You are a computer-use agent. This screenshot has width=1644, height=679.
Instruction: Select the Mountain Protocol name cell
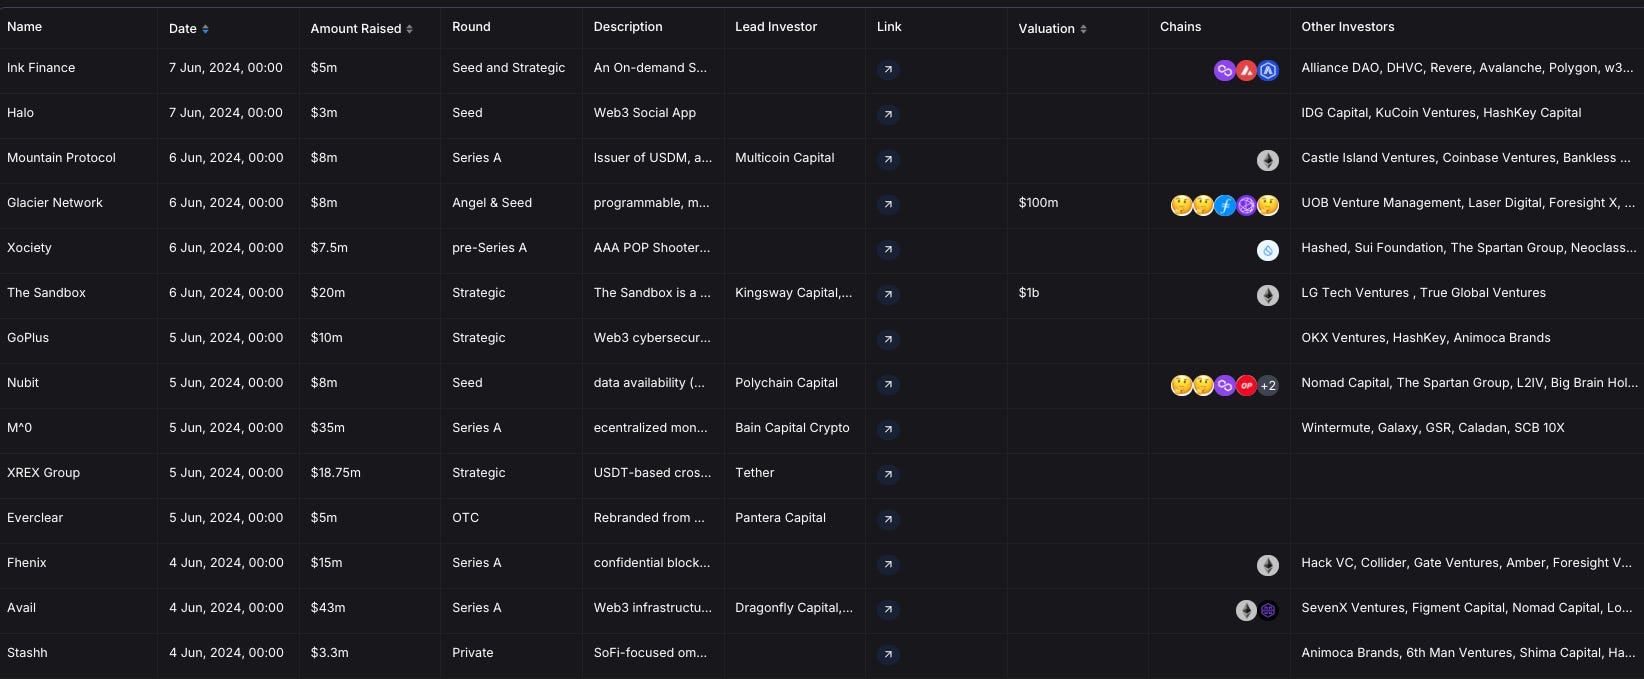[x=61, y=158]
